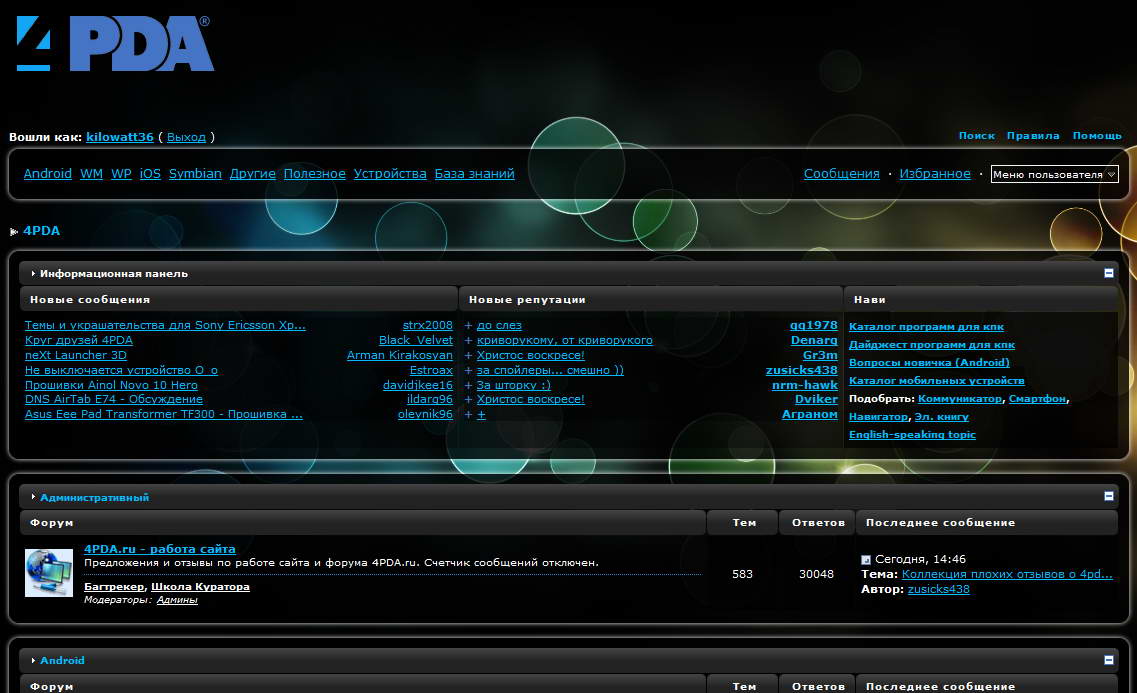The height and width of the screenshot is (693, 1137).
Task: Click the plus sign before "криворукому, от криворукого"
Action: [x=468, y=341]
